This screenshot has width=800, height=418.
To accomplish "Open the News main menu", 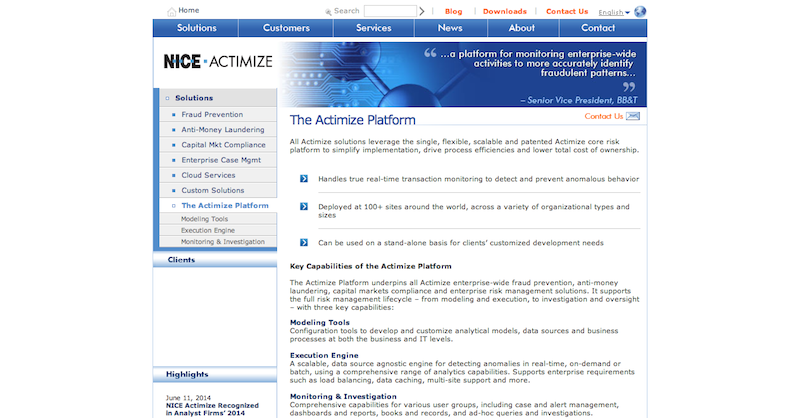I will point(450,28).
